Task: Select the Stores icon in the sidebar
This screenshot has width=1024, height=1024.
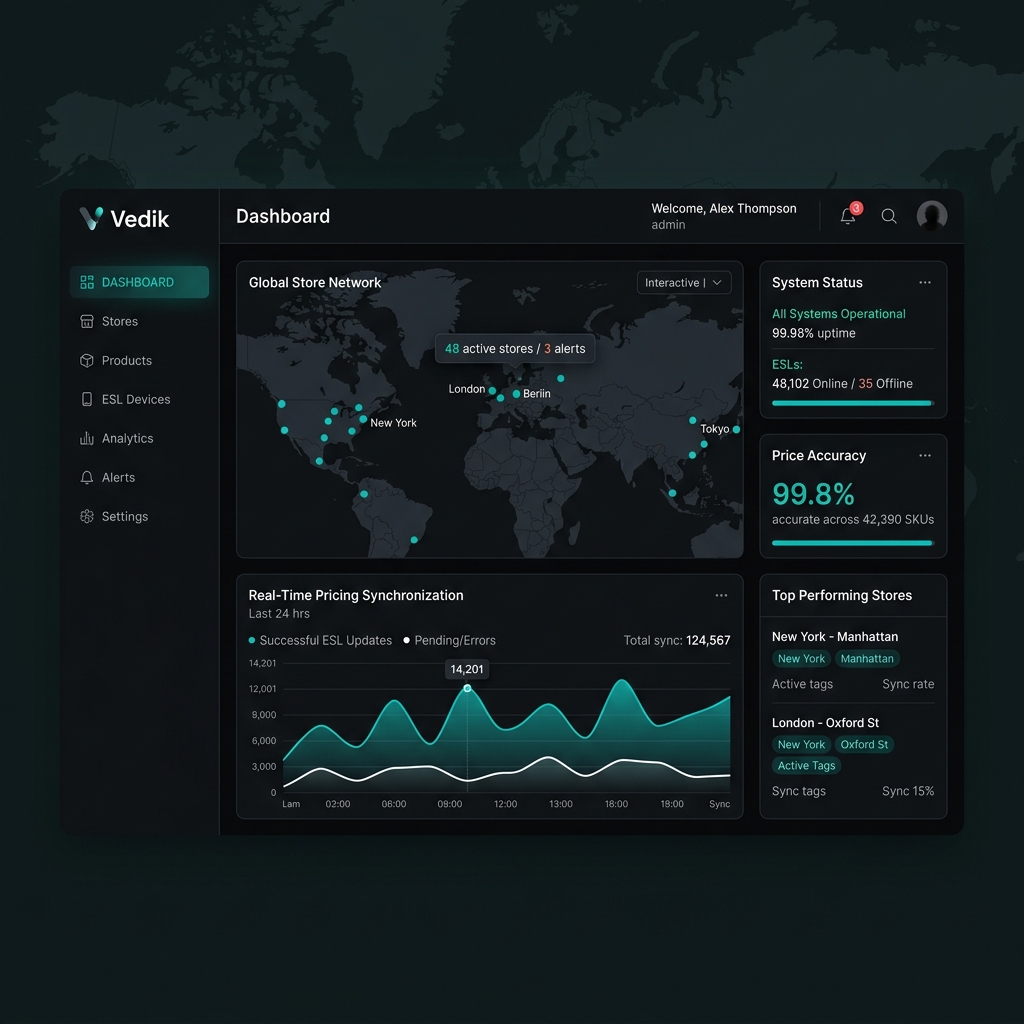Action: pyautogui.click(x=85, y=321)
